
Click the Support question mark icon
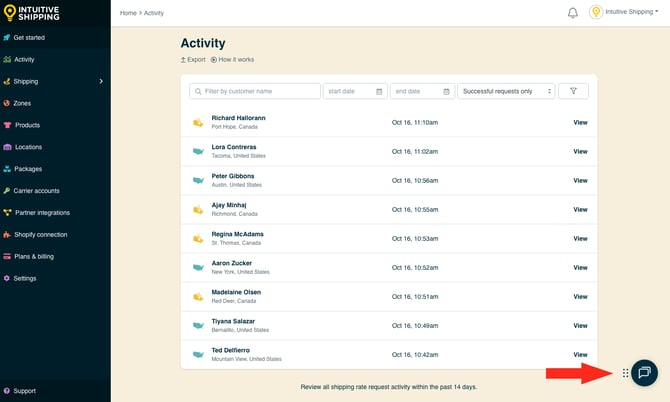[6, 391]
